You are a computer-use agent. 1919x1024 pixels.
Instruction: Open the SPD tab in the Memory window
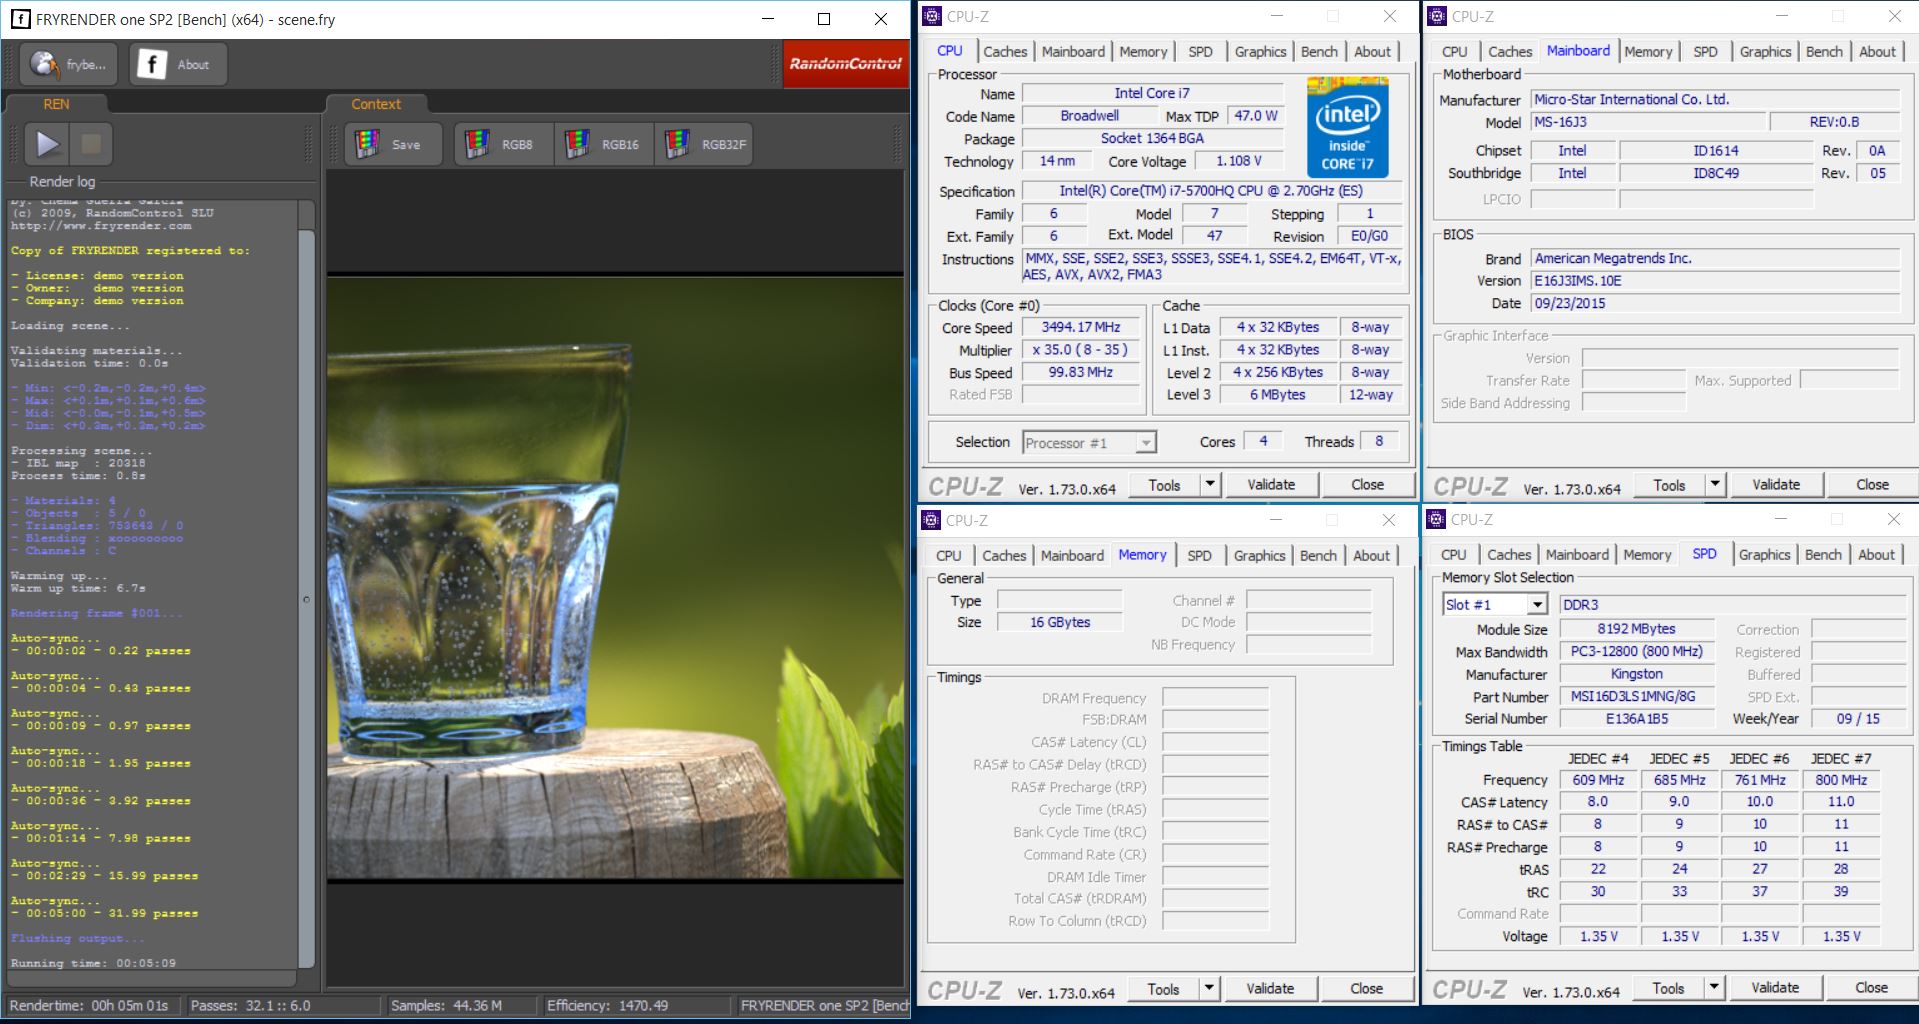(1199, 556)
